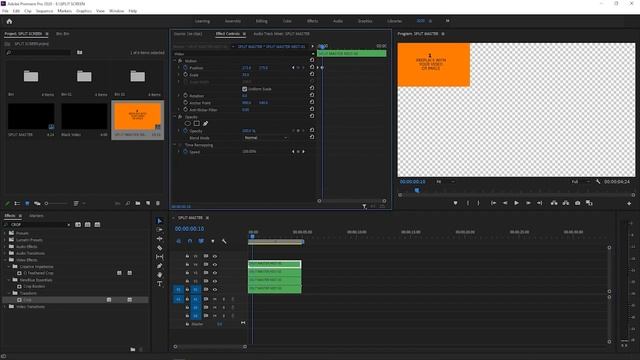Open Program monitor settings wrench

click(x=598, y=182)
